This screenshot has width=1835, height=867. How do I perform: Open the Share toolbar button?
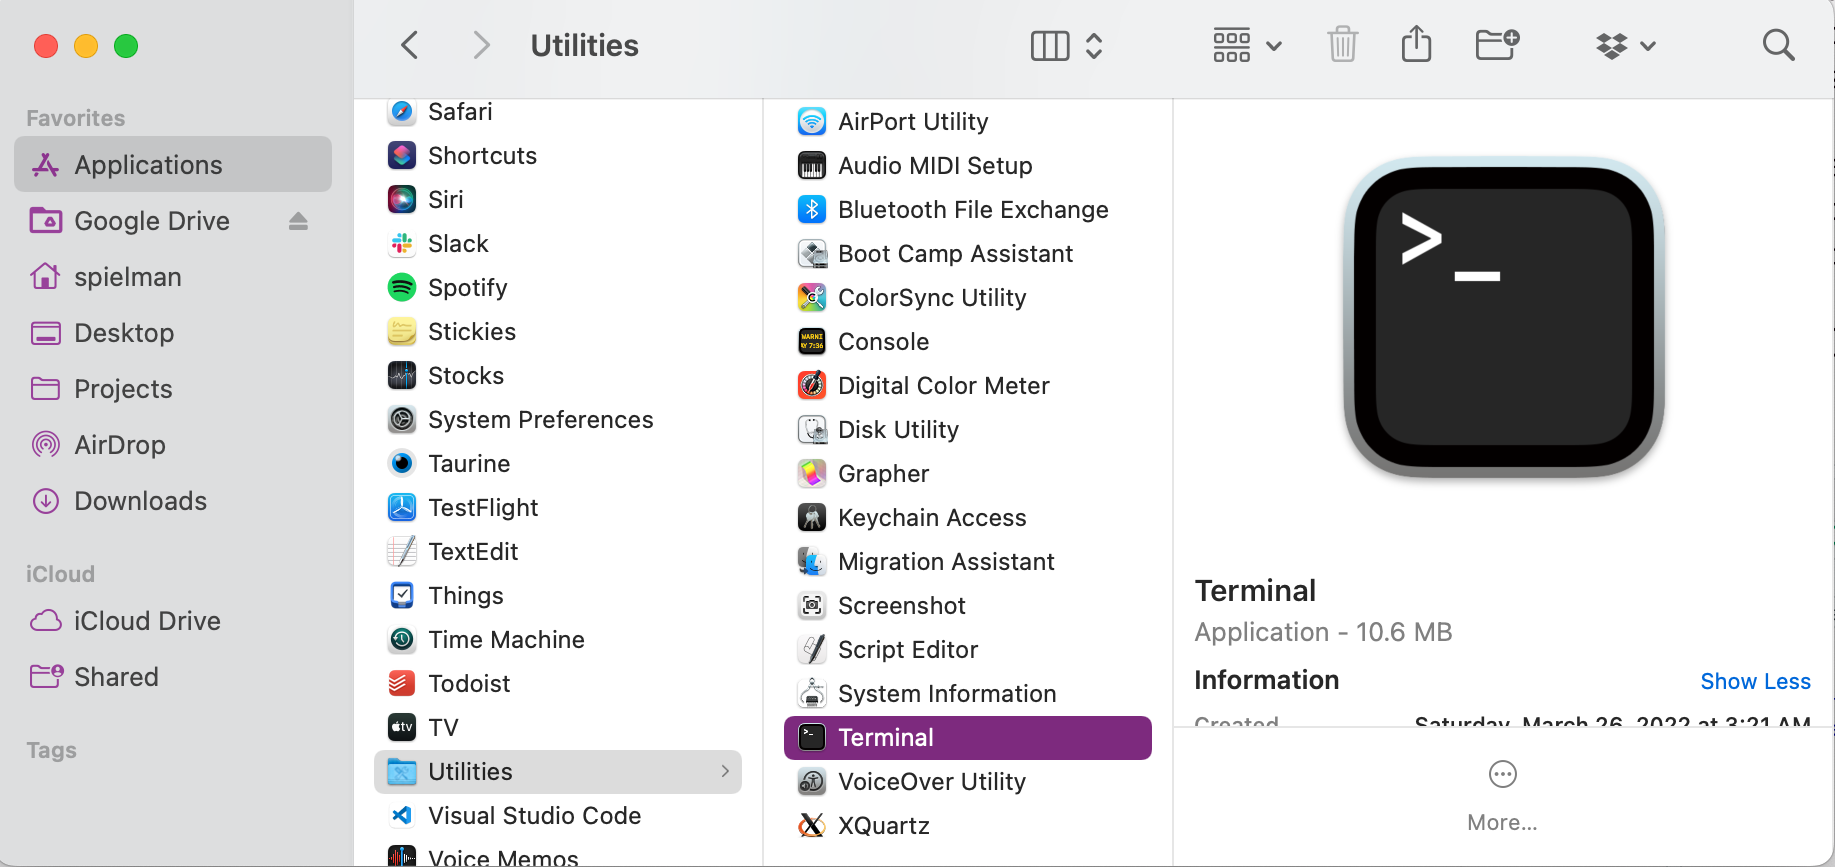point(1416,45)
